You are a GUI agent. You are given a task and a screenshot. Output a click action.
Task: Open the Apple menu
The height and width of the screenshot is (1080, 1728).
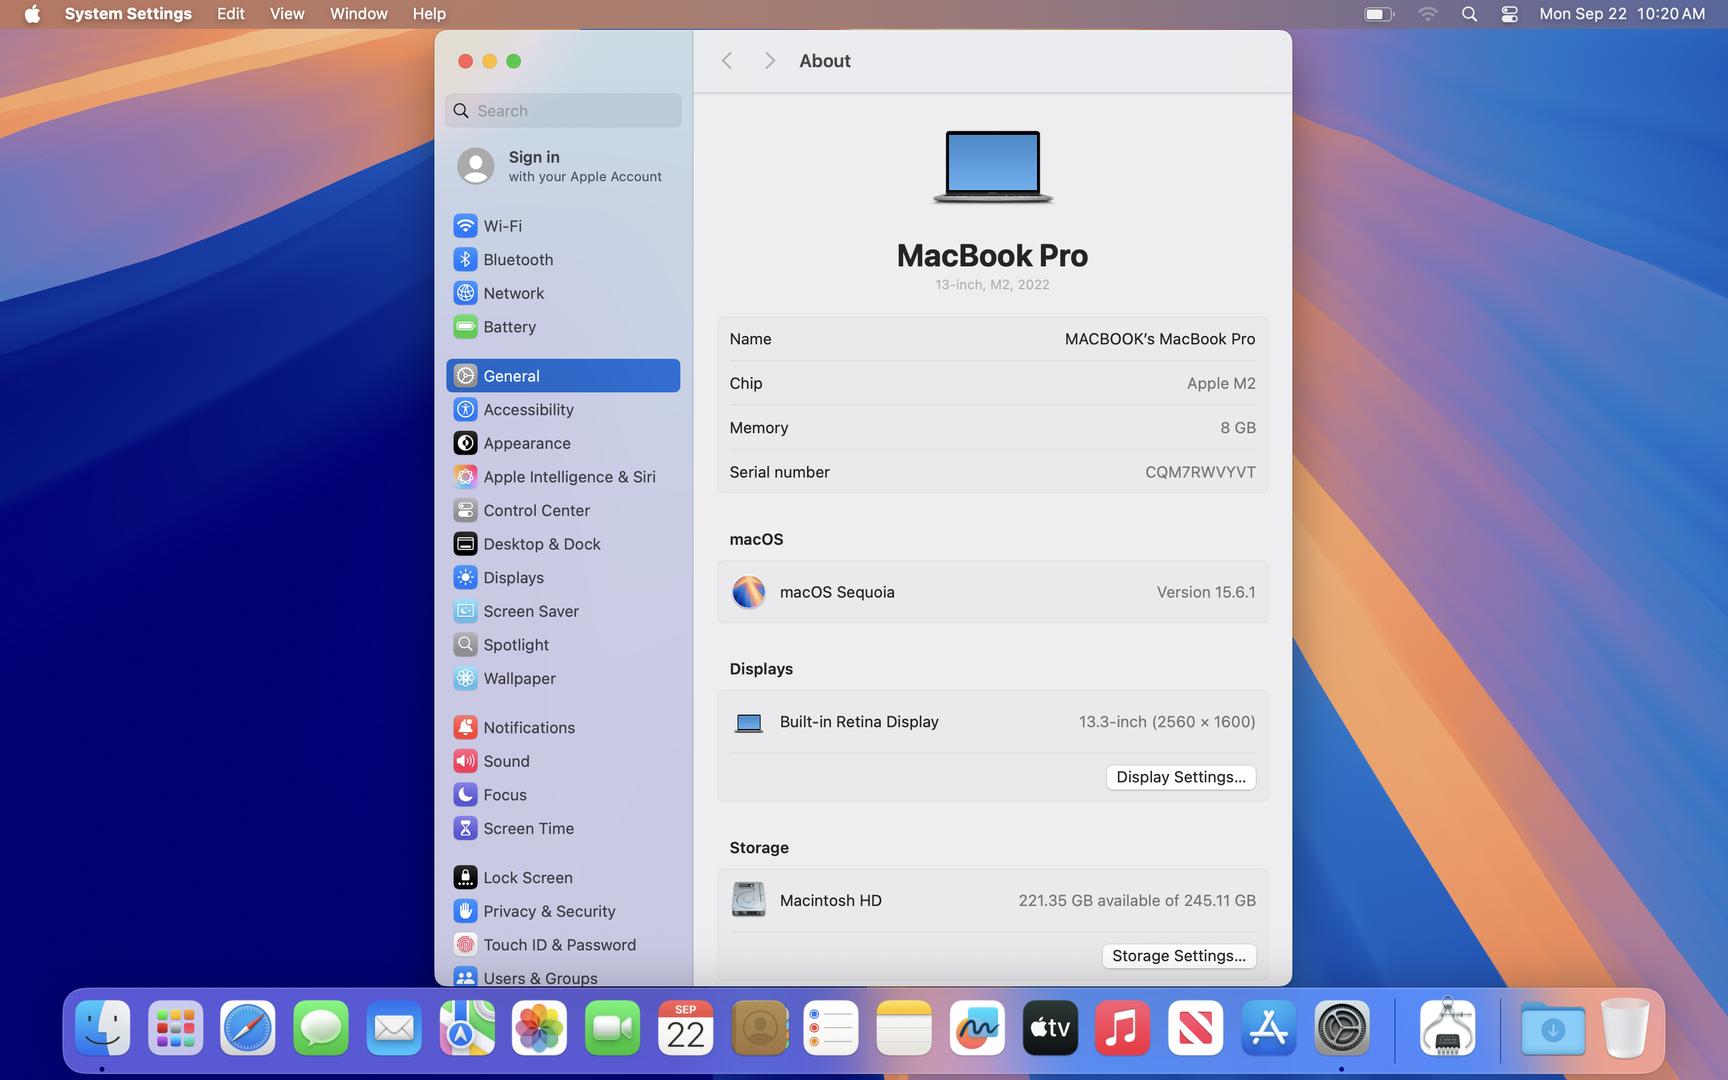[x=32, y=14]
